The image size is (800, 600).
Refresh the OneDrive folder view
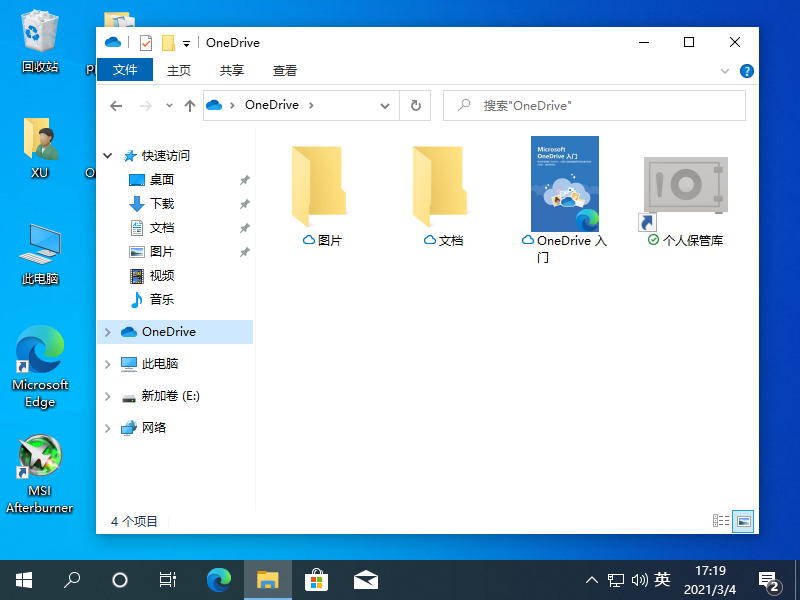pyautogui.click(x=415, y=105)
